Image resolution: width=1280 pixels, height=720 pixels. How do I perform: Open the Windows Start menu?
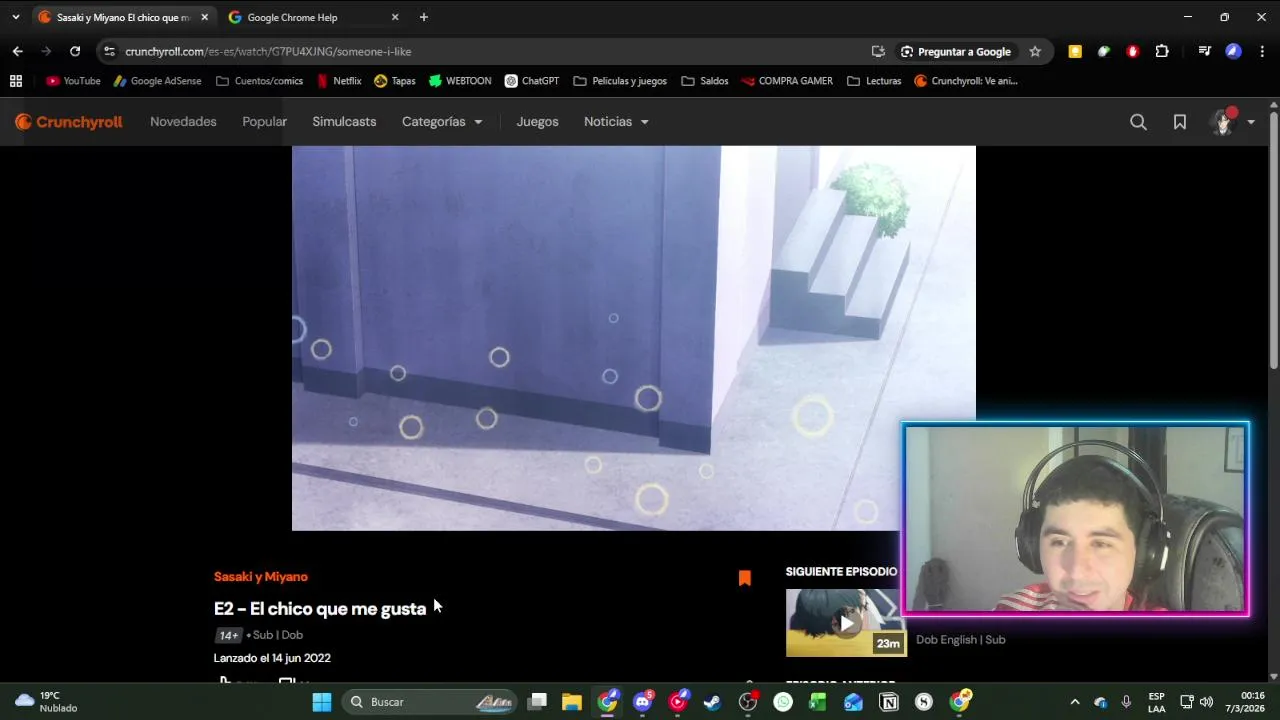tap(322, 702)
